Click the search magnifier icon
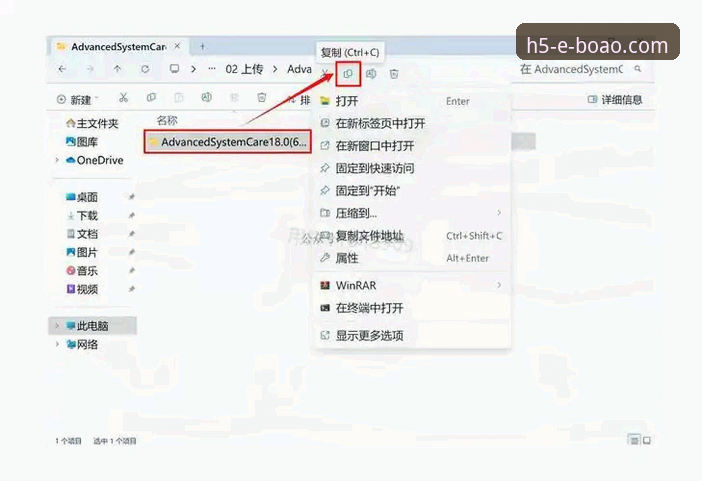 (638, 69)
